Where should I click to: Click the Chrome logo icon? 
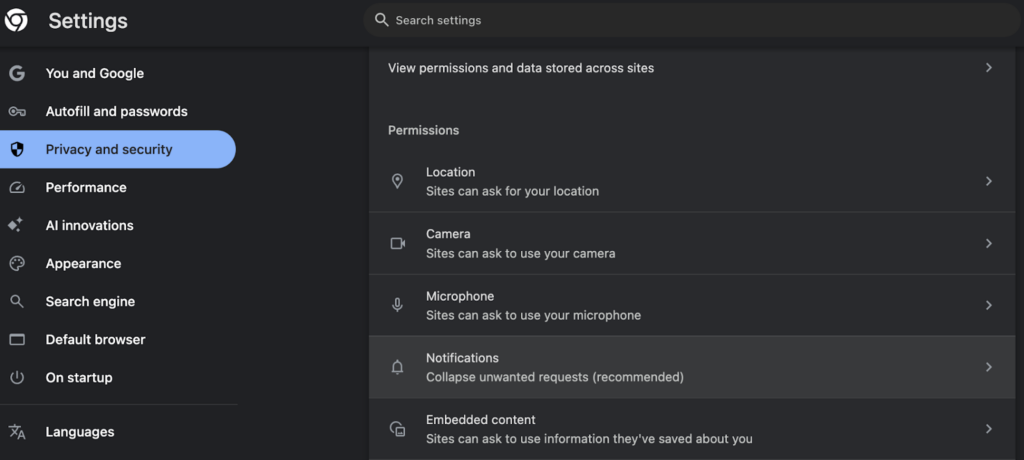point(16,21)
